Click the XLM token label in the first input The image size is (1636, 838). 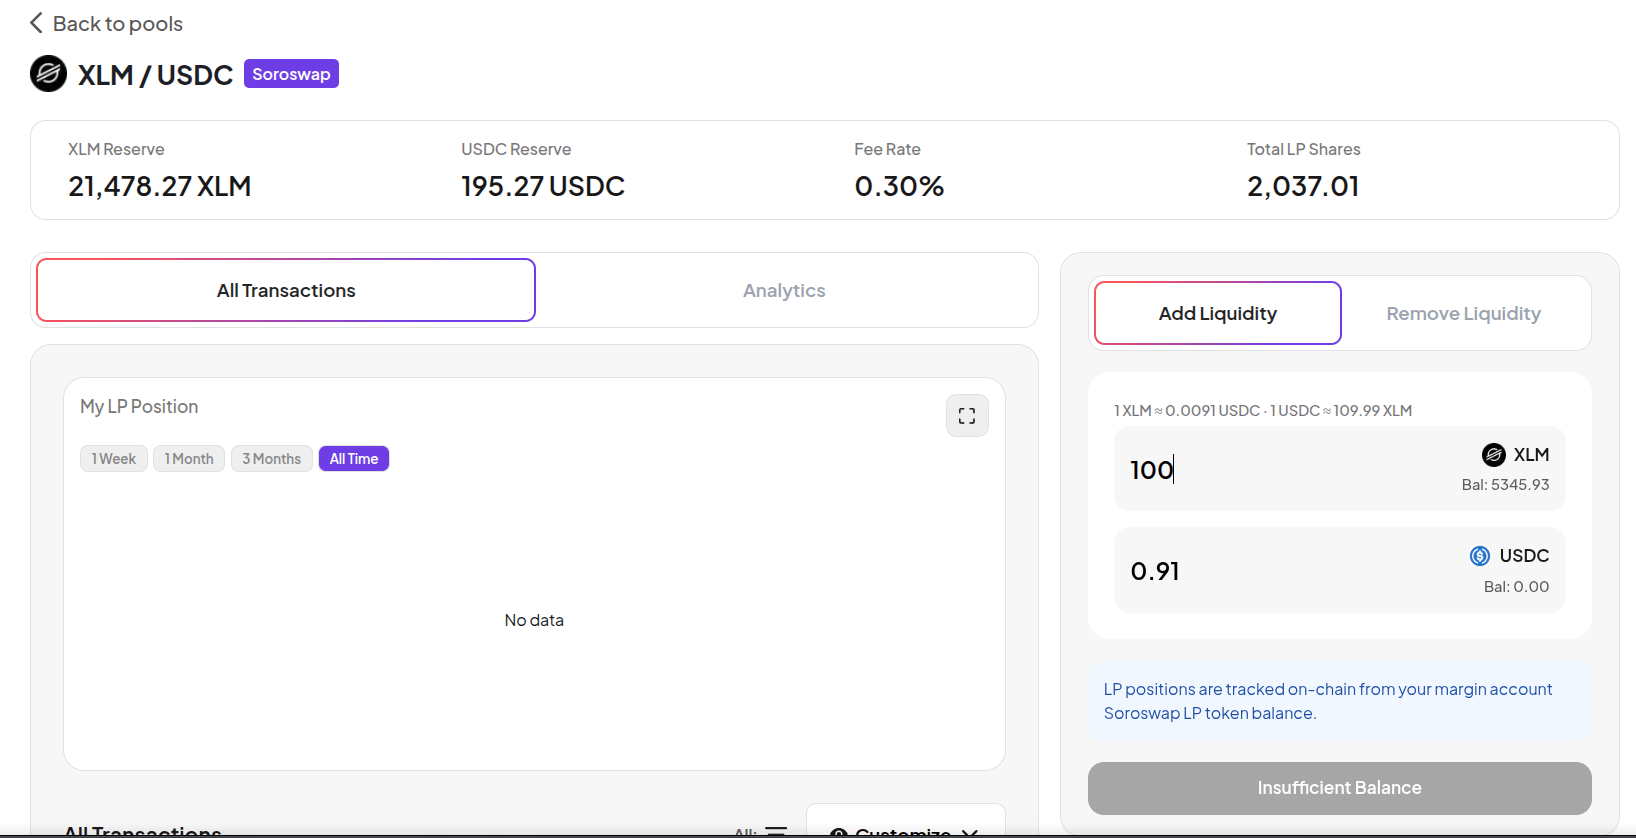click(1531, 455)
